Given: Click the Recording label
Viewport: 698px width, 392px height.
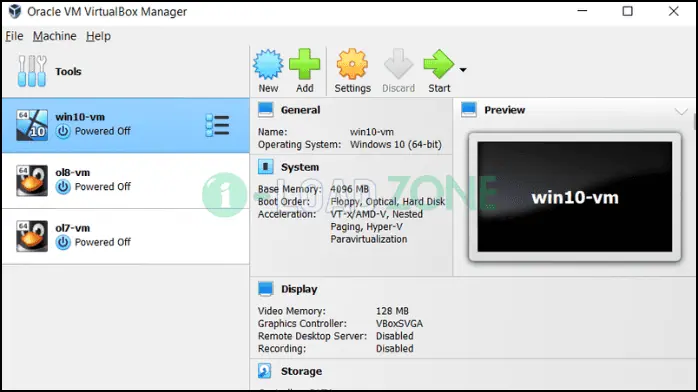Looking at the screenshot, I should click(282, 348).
